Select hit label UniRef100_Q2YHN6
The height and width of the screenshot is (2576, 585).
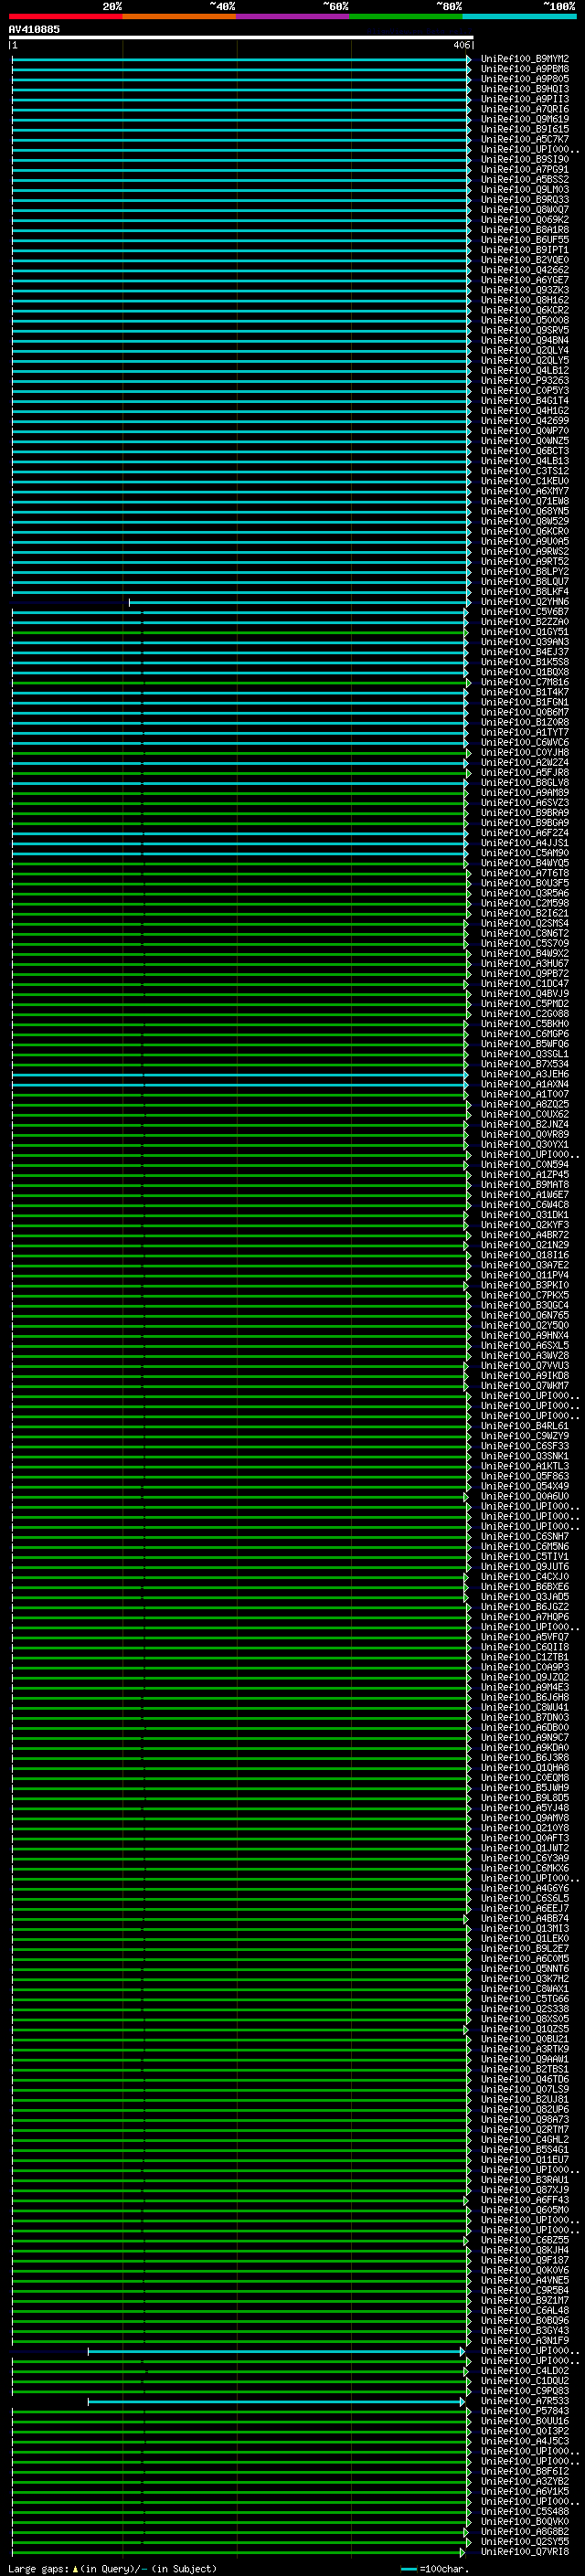click(x=525, y=602)
